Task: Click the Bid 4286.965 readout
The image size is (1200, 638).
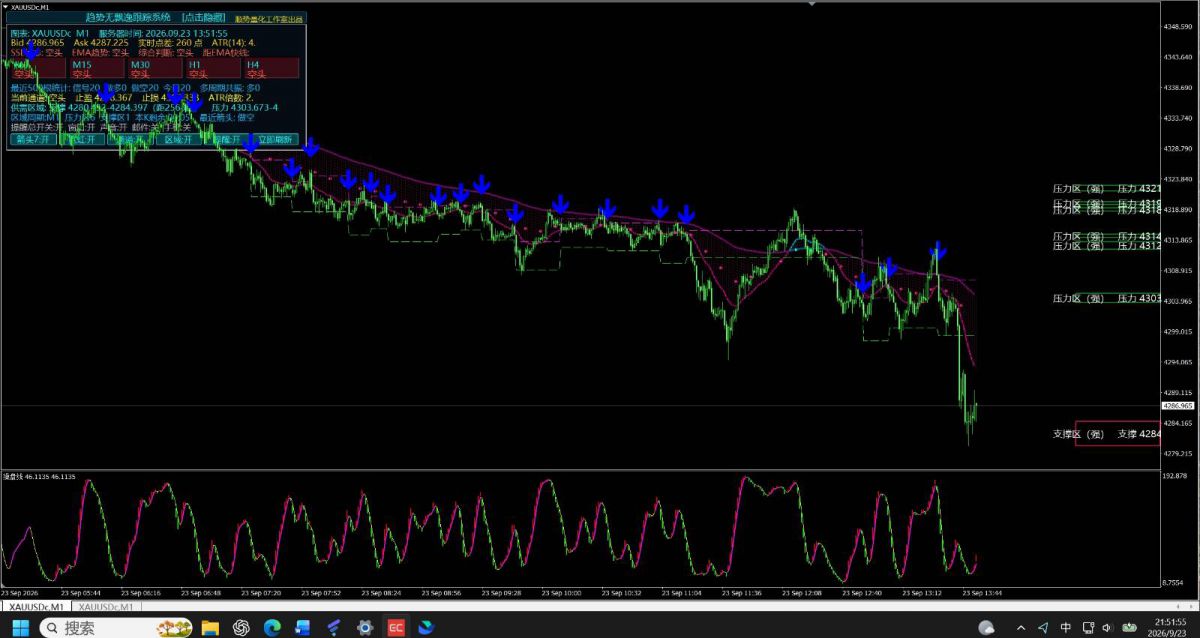Action: 38,43
